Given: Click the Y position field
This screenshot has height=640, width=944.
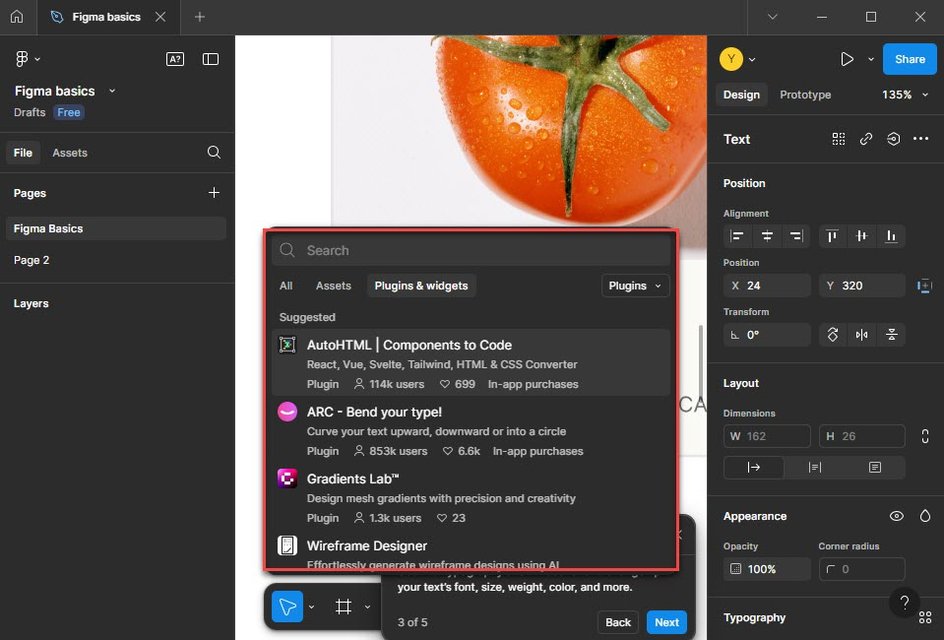Looking at the screenshot, I should click(862, 285).
